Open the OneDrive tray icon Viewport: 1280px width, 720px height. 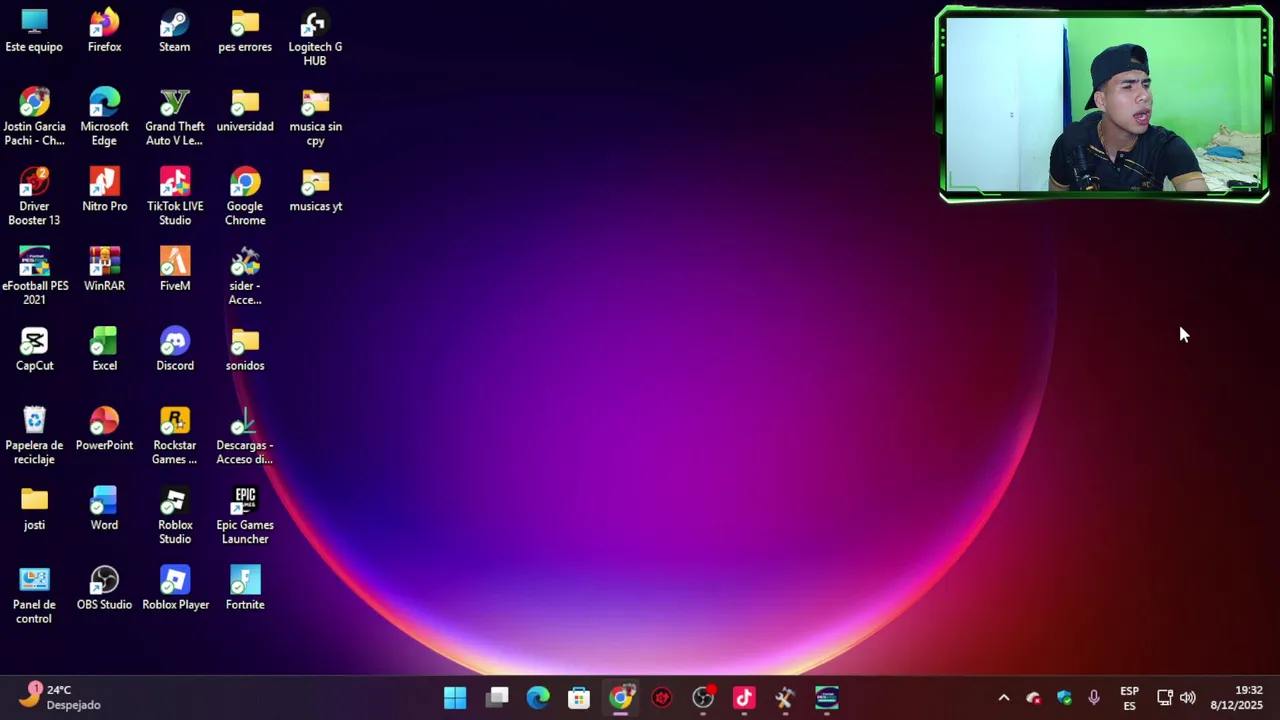click(x=1034, y=698)
